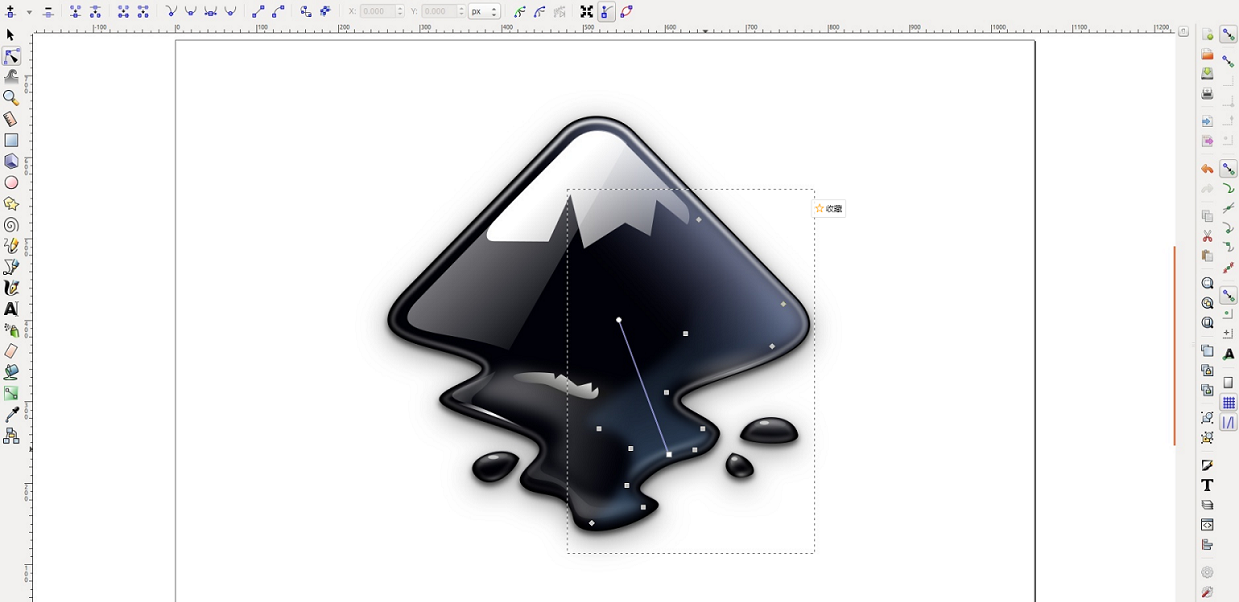Screen dimensions: 1239x602
Task: Select the Connector diagram tool
Action: [x=11, y=436]
